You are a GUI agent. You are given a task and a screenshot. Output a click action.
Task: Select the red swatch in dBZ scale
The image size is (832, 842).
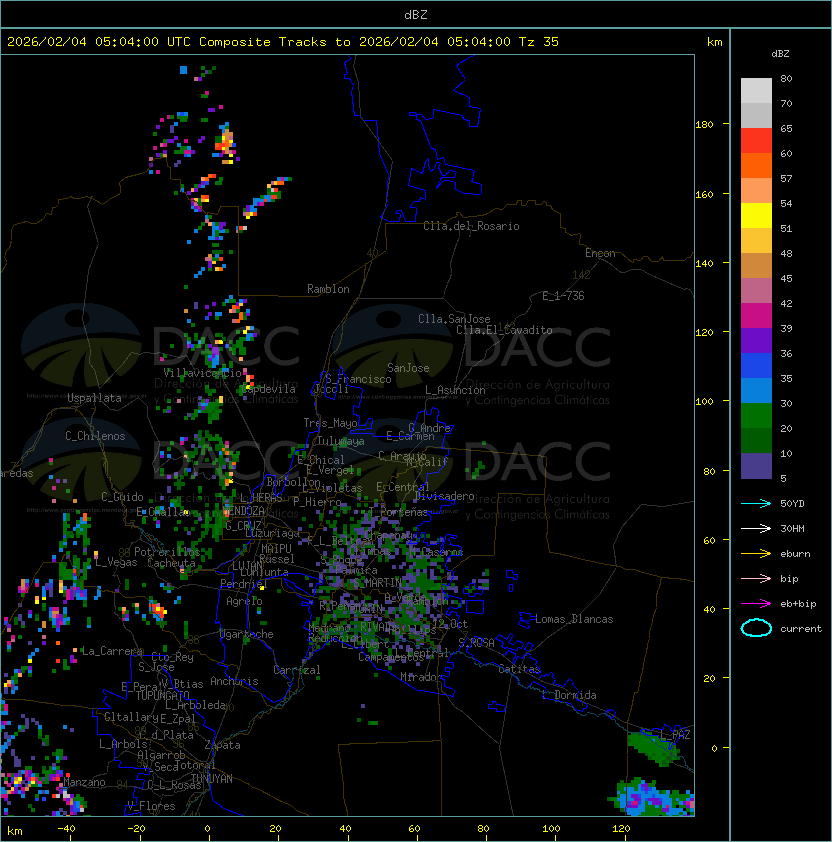click(756, 141)
